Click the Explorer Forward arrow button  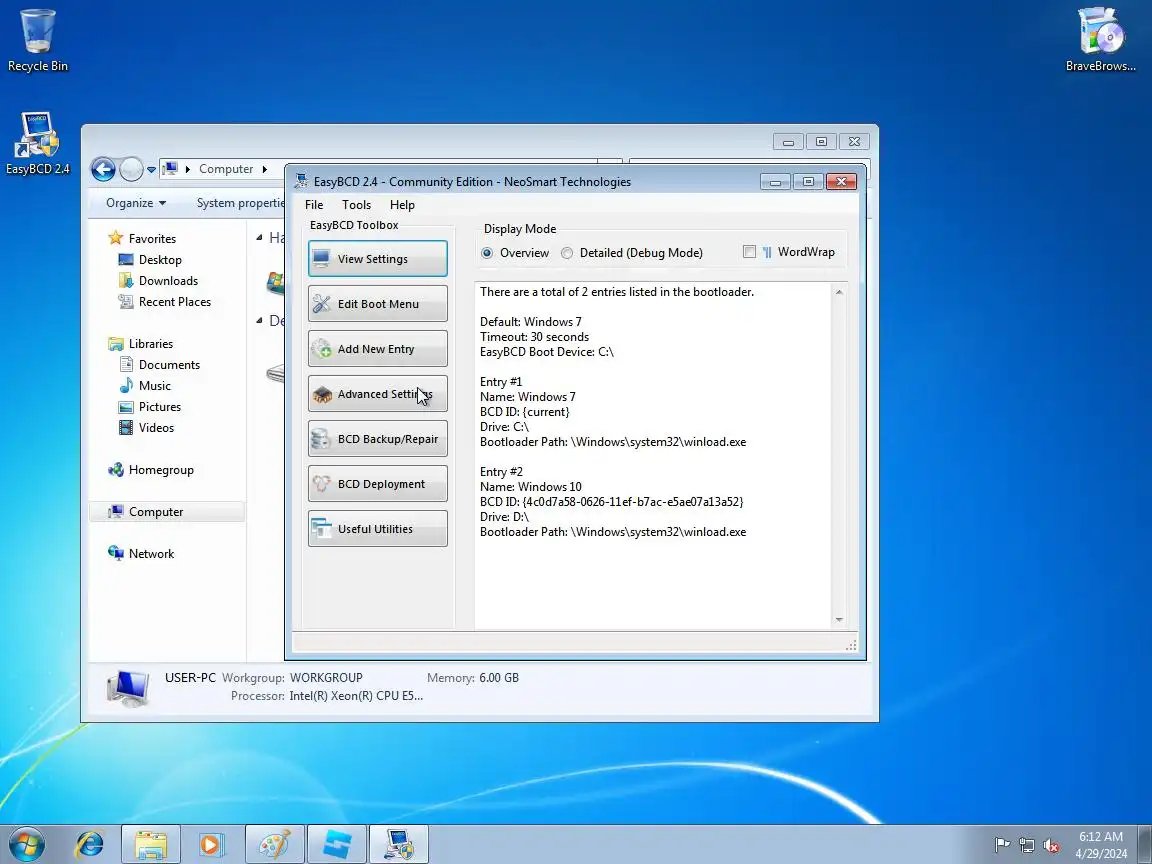coord(131,170)
